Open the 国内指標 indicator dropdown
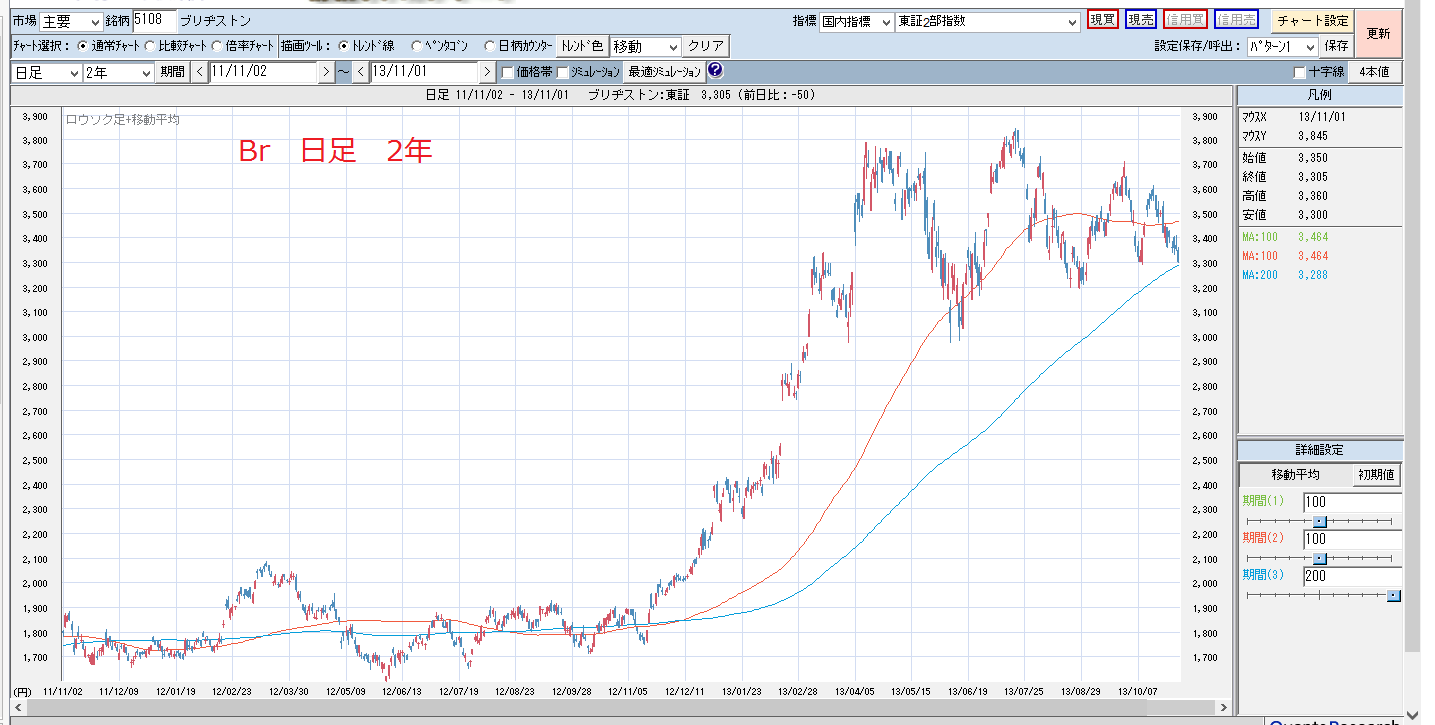The width and height of the screenshot is (1435, 725). (x=856, y=21)
